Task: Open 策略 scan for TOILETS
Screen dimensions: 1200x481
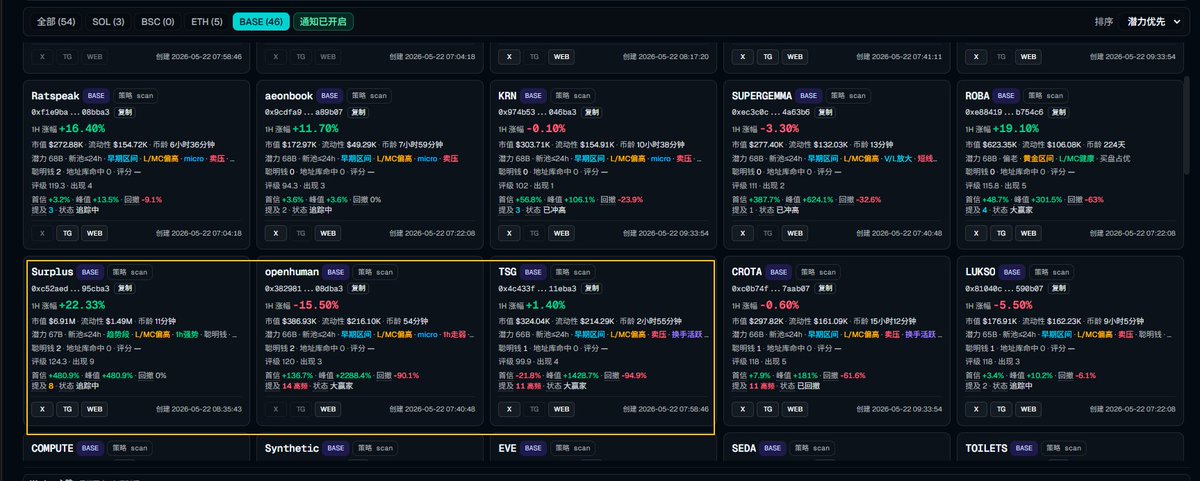Action: [1066, 449]
